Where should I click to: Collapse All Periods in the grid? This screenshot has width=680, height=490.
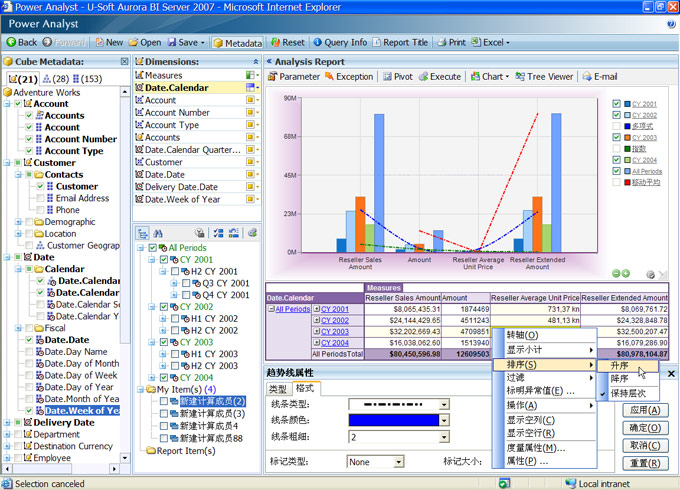click(x=271, y=309)
